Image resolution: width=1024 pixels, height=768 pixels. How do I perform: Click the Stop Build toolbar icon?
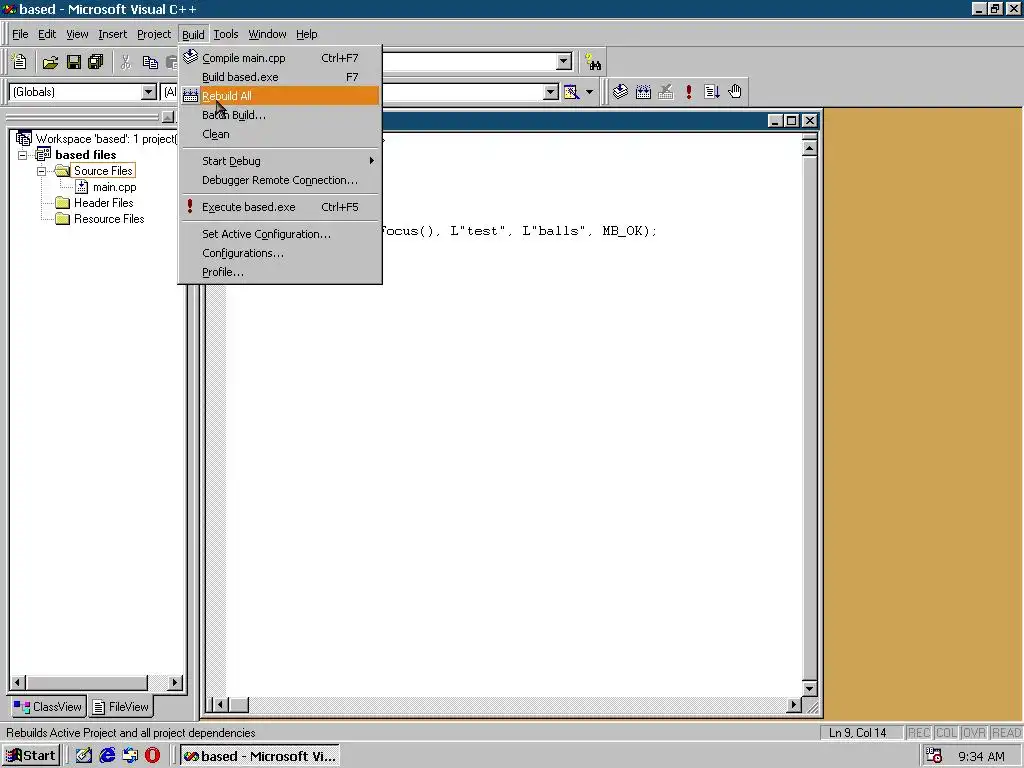point(665,91)
